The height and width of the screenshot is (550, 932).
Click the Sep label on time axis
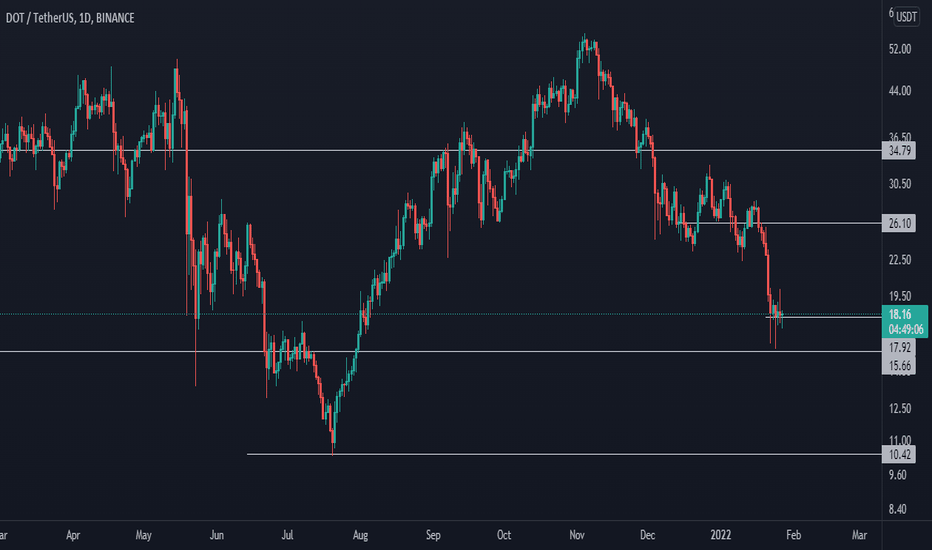click(x=433, y=535)
